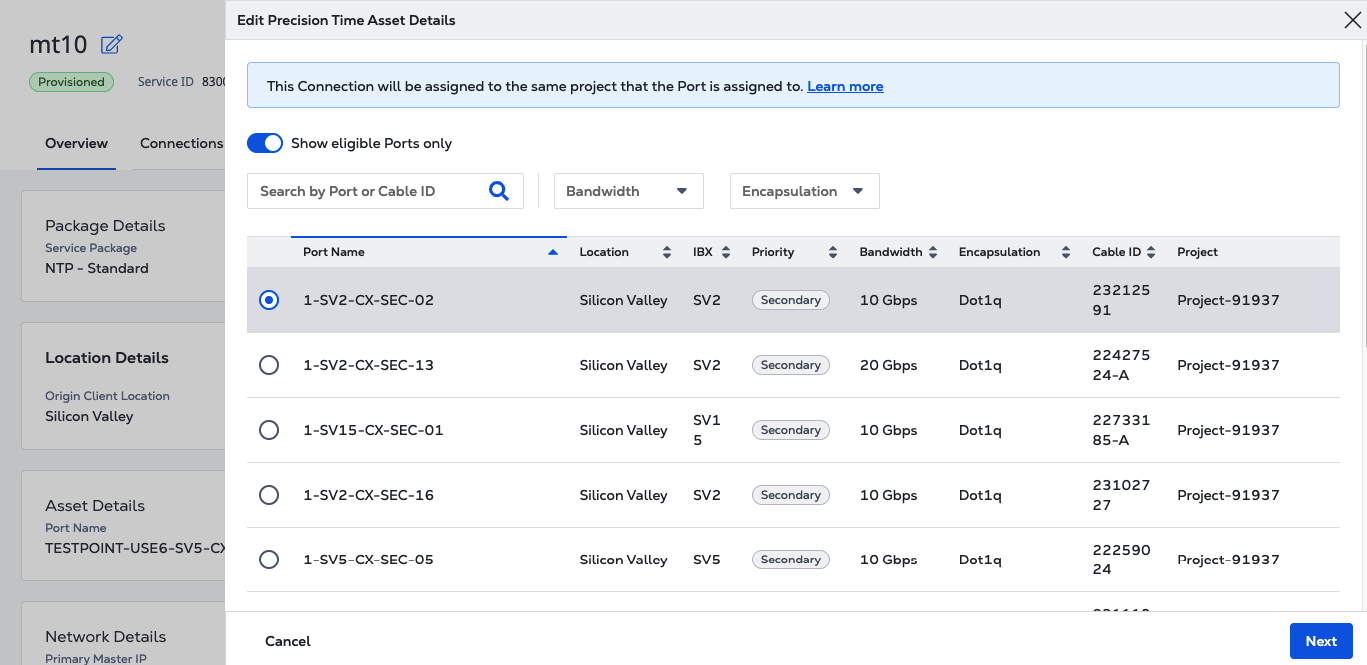Open the Learn more link
The image size is (1367, 665).
845,87
